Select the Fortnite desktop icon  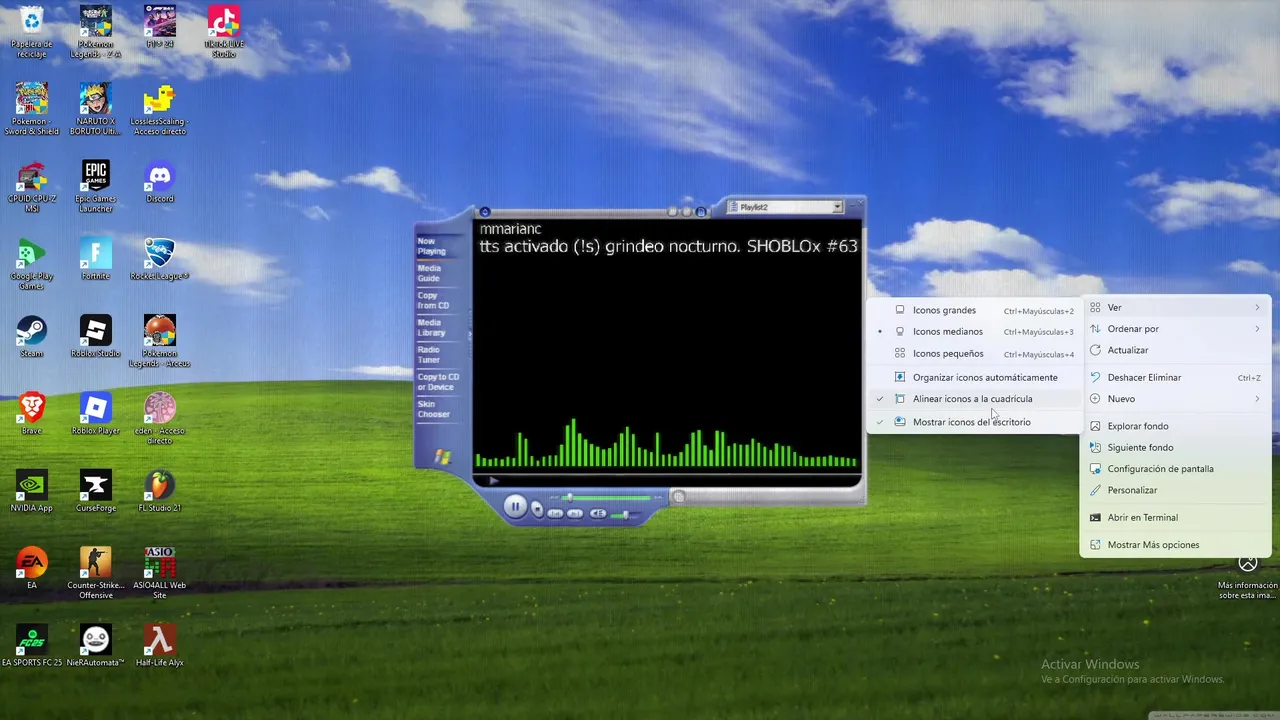click(95, 259)
